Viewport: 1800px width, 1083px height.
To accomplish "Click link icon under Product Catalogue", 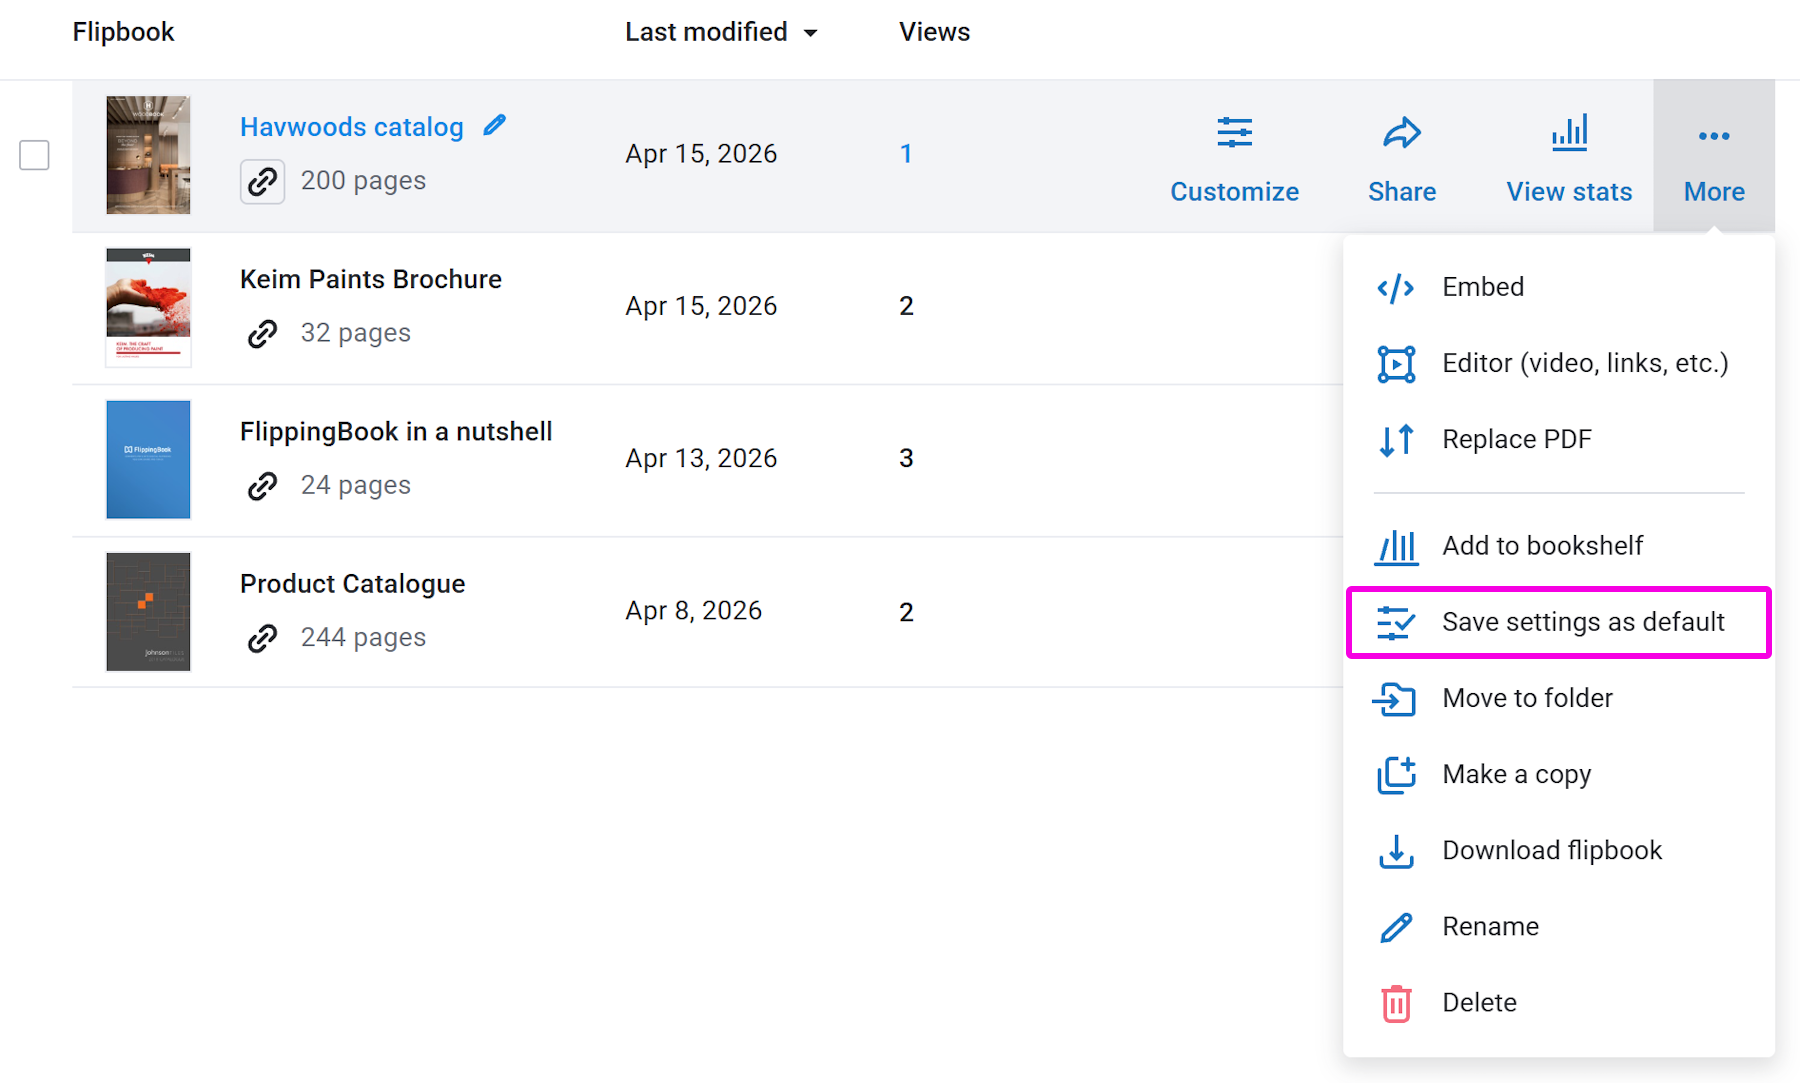I will point(262,638).
